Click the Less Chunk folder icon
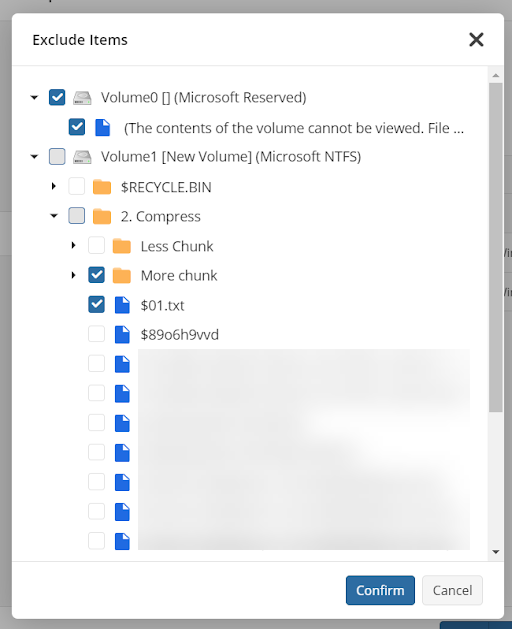 pyautogui.click(x=122, y=246)
